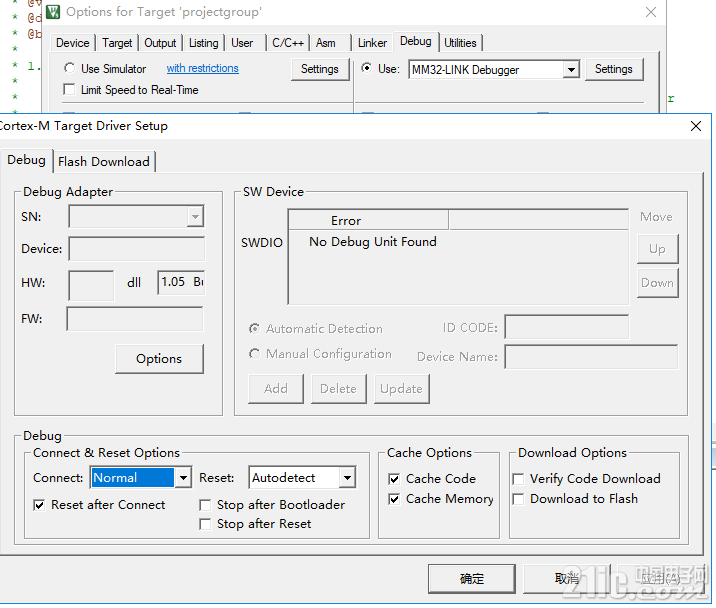716x608 pixels.
Task: Click the Device field in Debug Adapter
Action: pos(137,249)
